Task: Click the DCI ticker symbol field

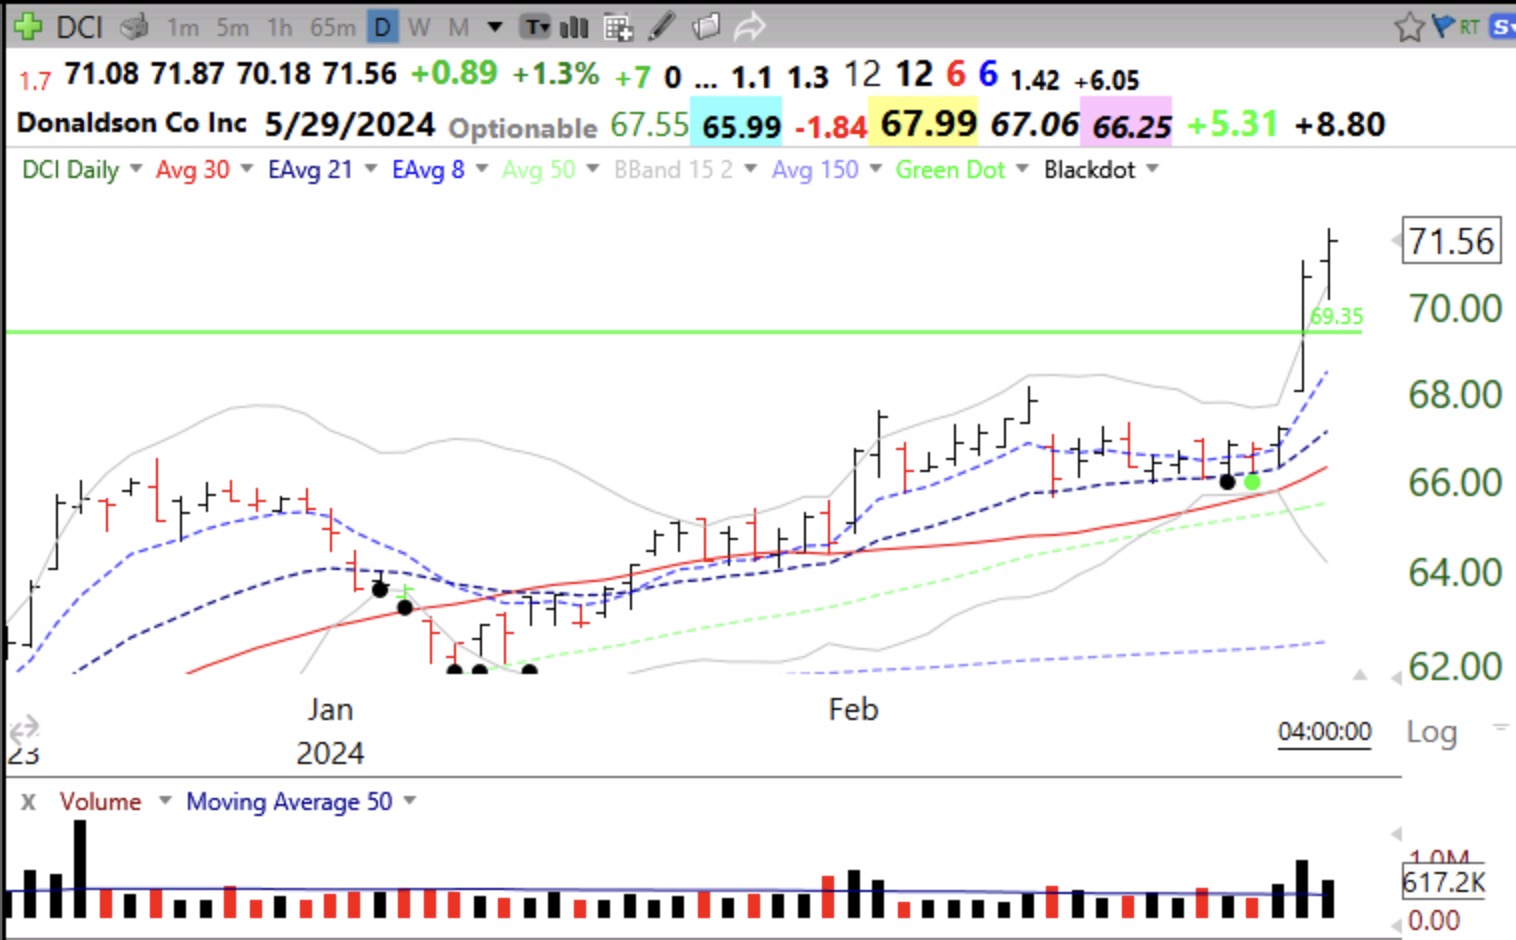Action: click(x=79, y=27)
